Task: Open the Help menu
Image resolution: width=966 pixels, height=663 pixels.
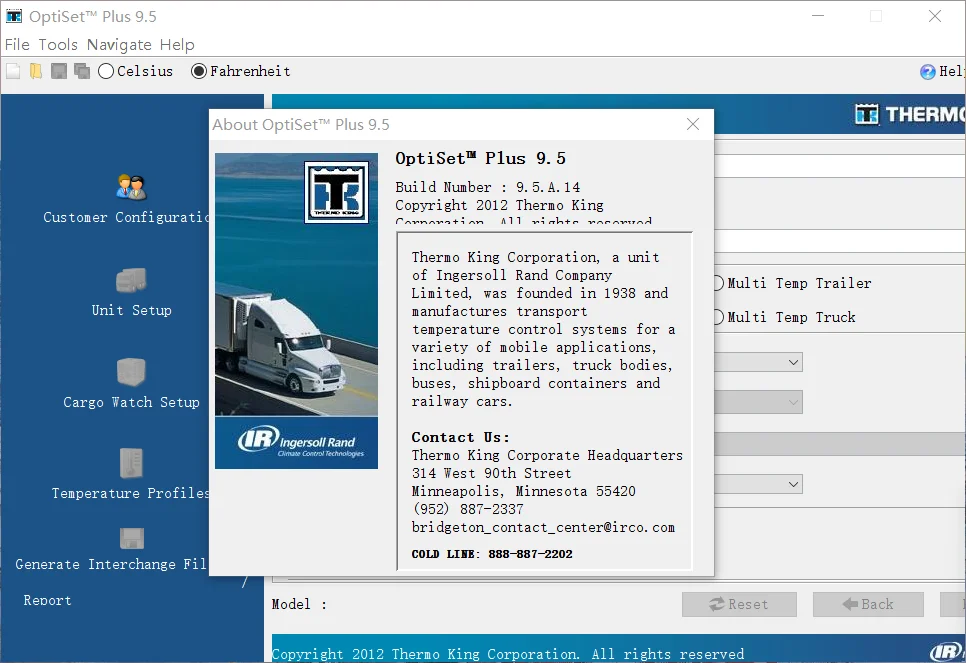Action: (x=177, y=45)
